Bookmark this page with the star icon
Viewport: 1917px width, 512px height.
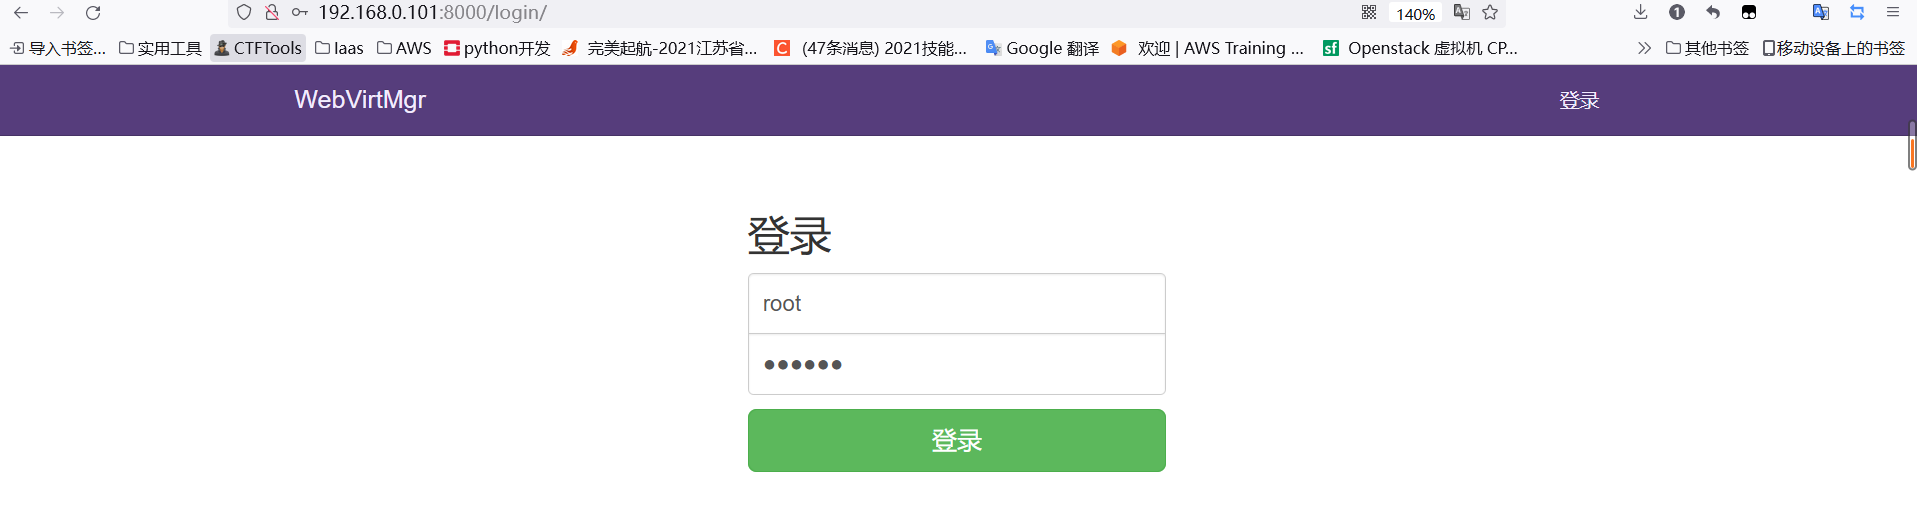pyautogui.click(x=1490, y=13)
